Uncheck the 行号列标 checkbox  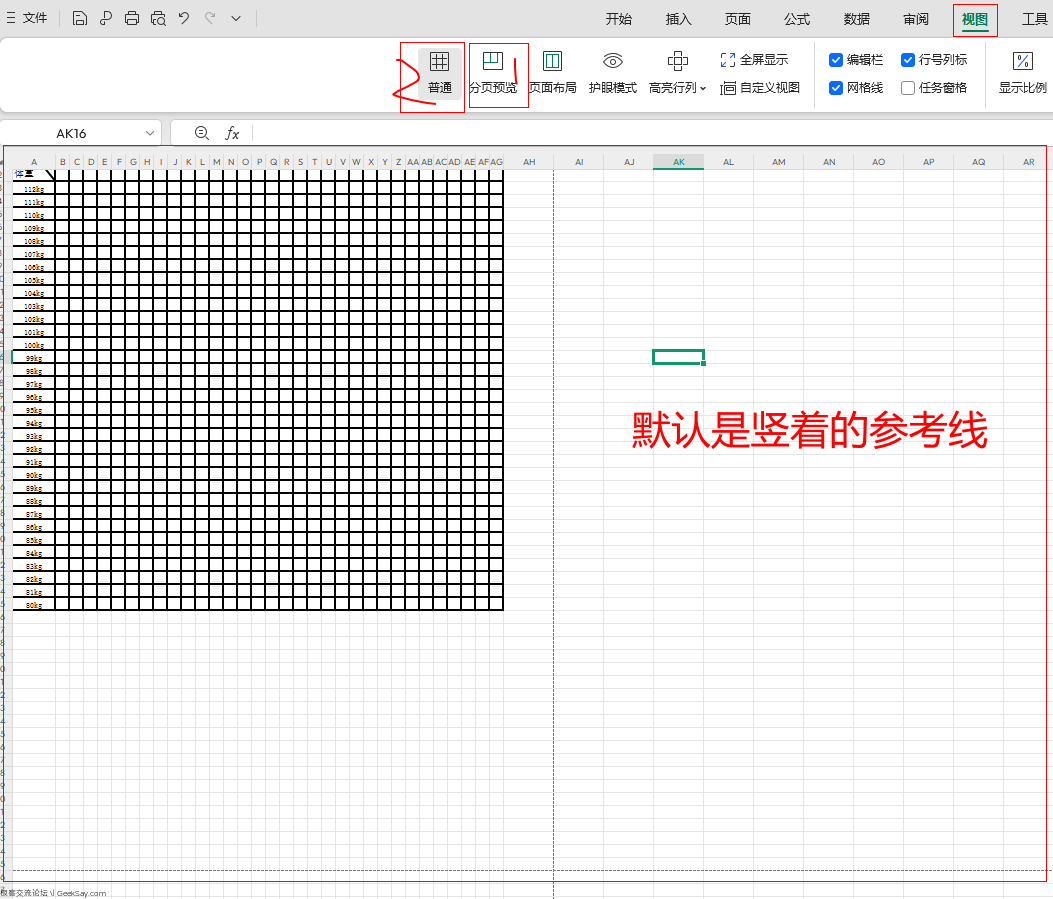(908, 60)
